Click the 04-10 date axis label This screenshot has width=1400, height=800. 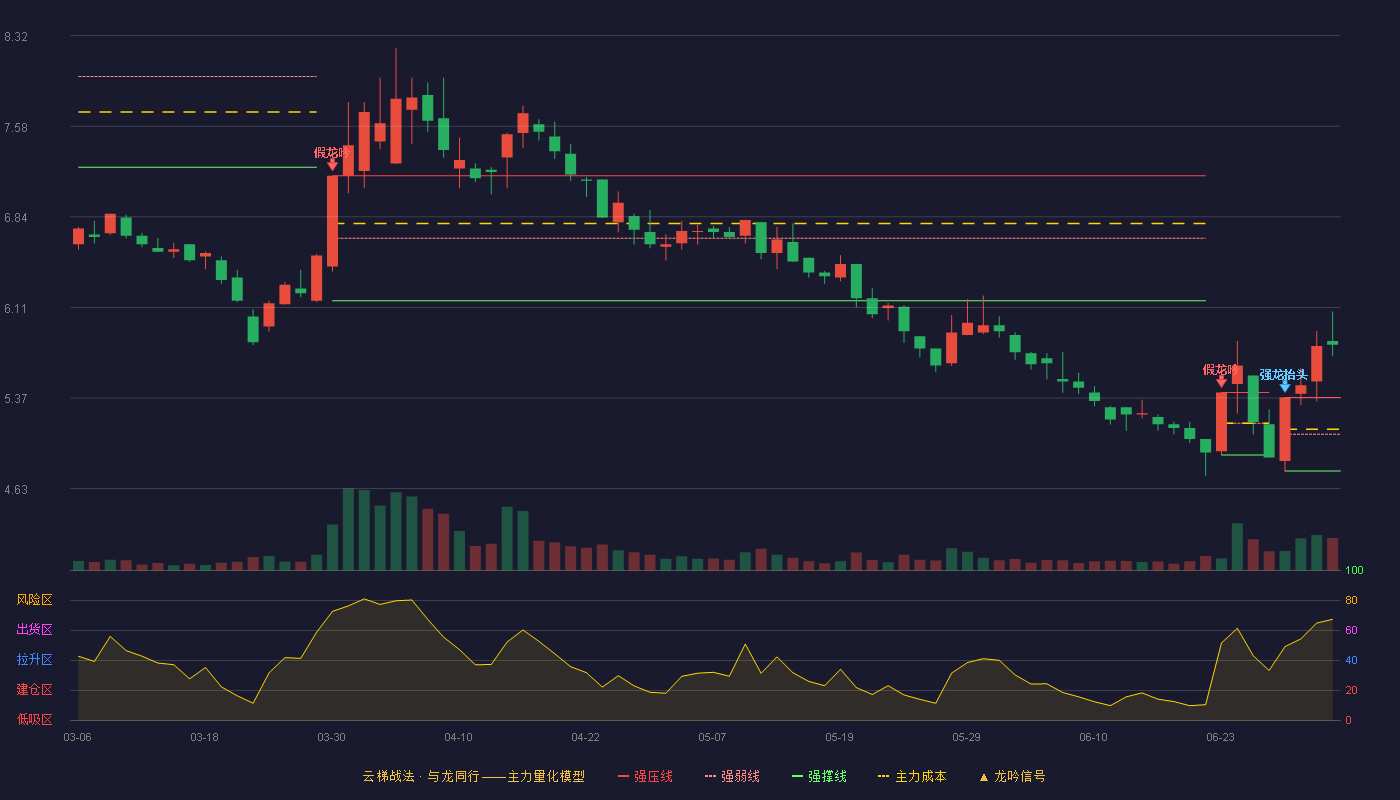point(458,737)
